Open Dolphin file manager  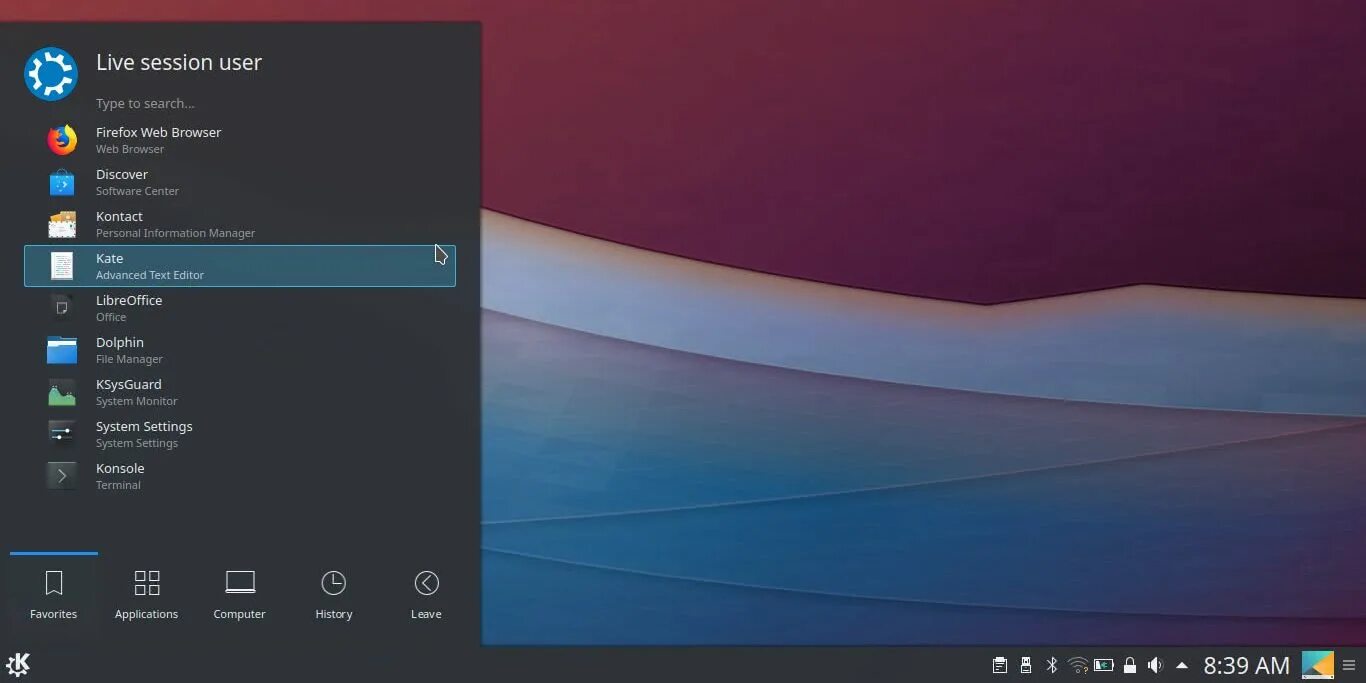pyautogui.click(x=240, y=350)
